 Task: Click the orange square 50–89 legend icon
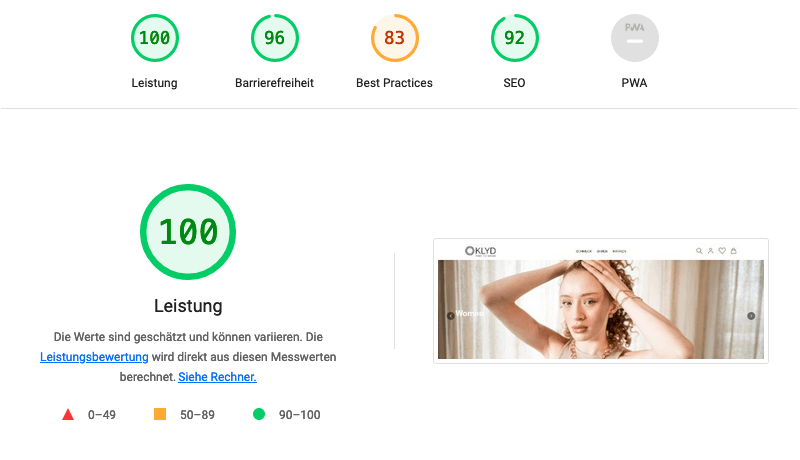click(x=160, y=414)
